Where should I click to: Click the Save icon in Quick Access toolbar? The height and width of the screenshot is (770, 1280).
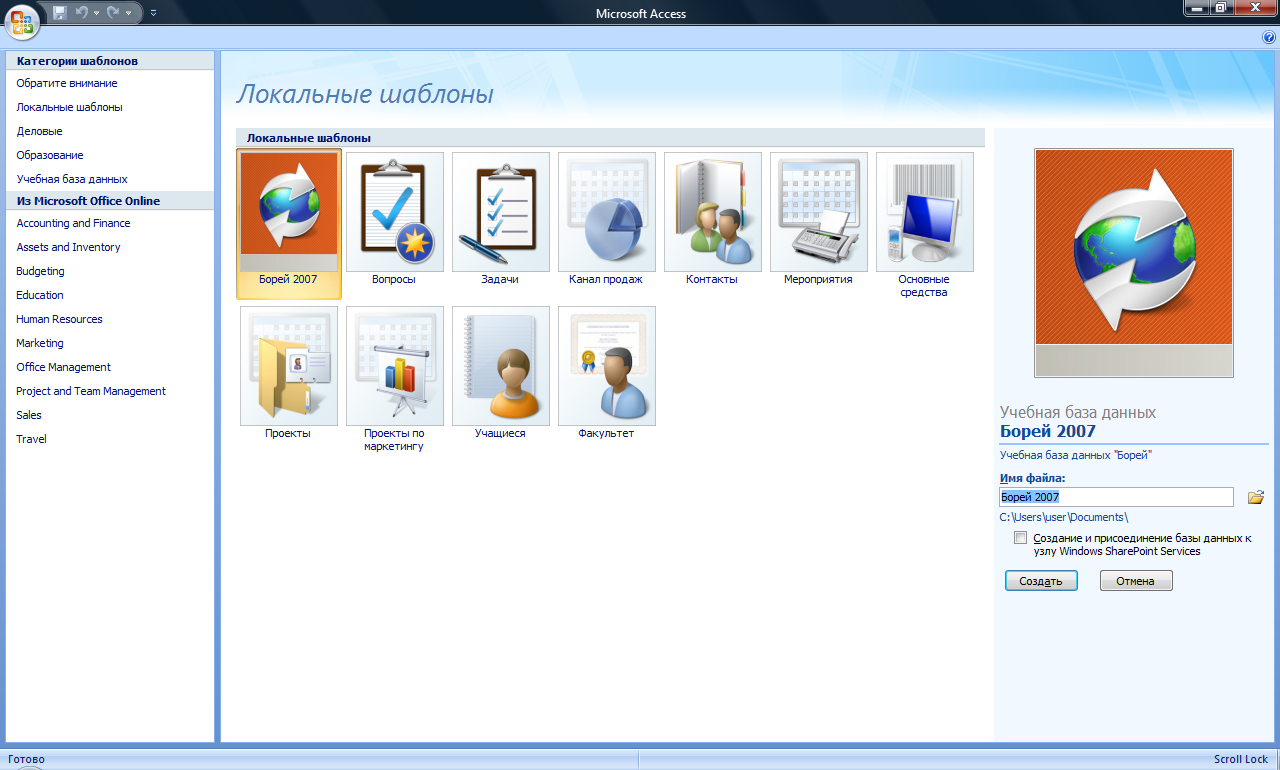(x=59, y=12)
